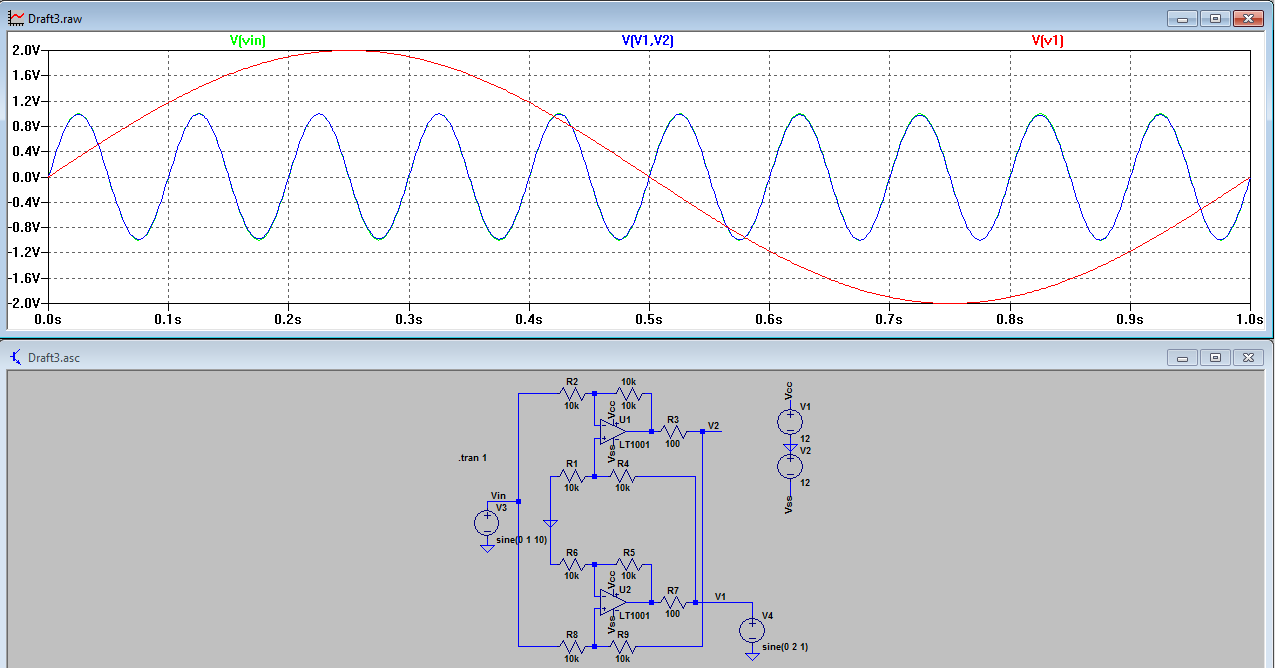This screenshot has height=668, width=1280.
Task: Select the ground symbol under V4 source
Action: tap(751, 656)
